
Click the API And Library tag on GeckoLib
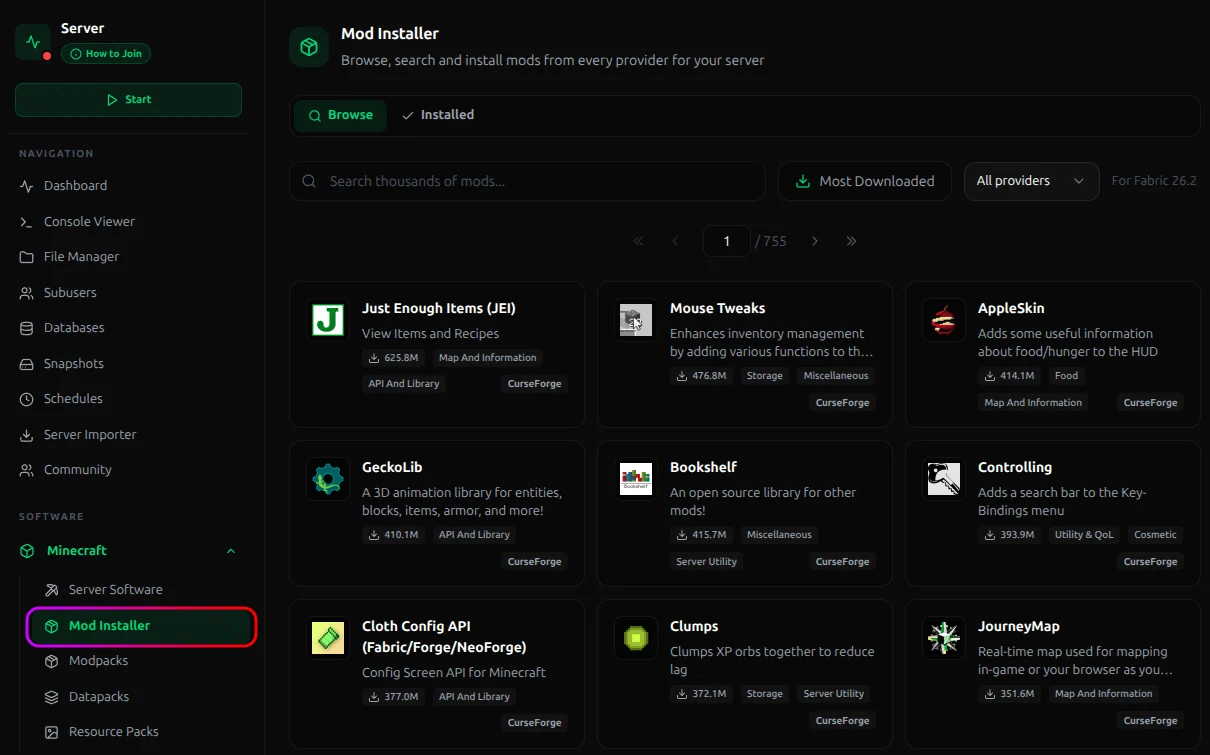pos(474,535)
